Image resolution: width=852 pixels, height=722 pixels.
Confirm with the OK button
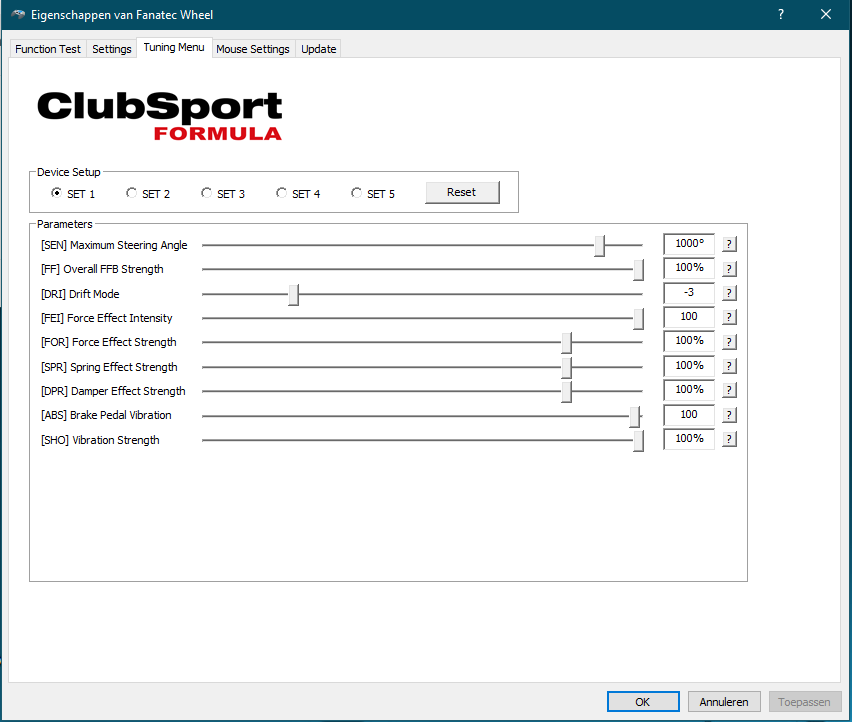tap(643, 701)
